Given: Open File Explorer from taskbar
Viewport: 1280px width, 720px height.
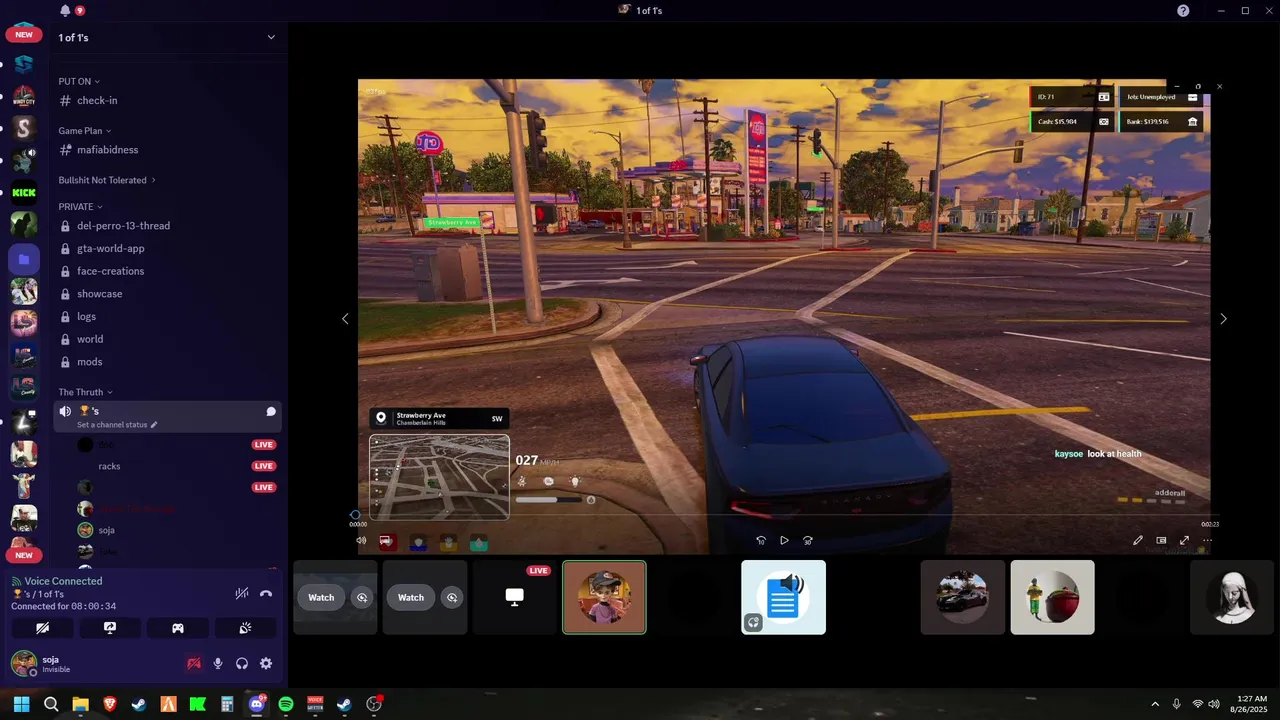Looking at the screenshot, I should click(x=80, y=704).
